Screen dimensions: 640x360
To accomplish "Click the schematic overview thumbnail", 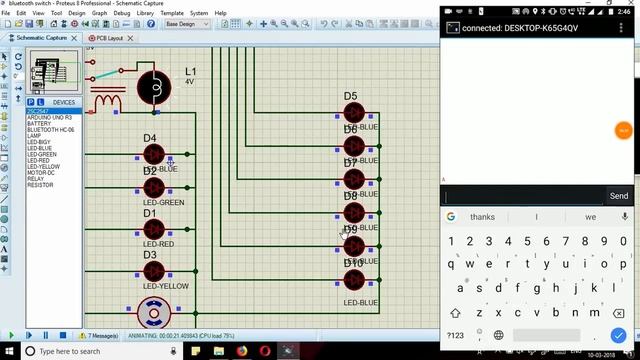I will 54,72.
